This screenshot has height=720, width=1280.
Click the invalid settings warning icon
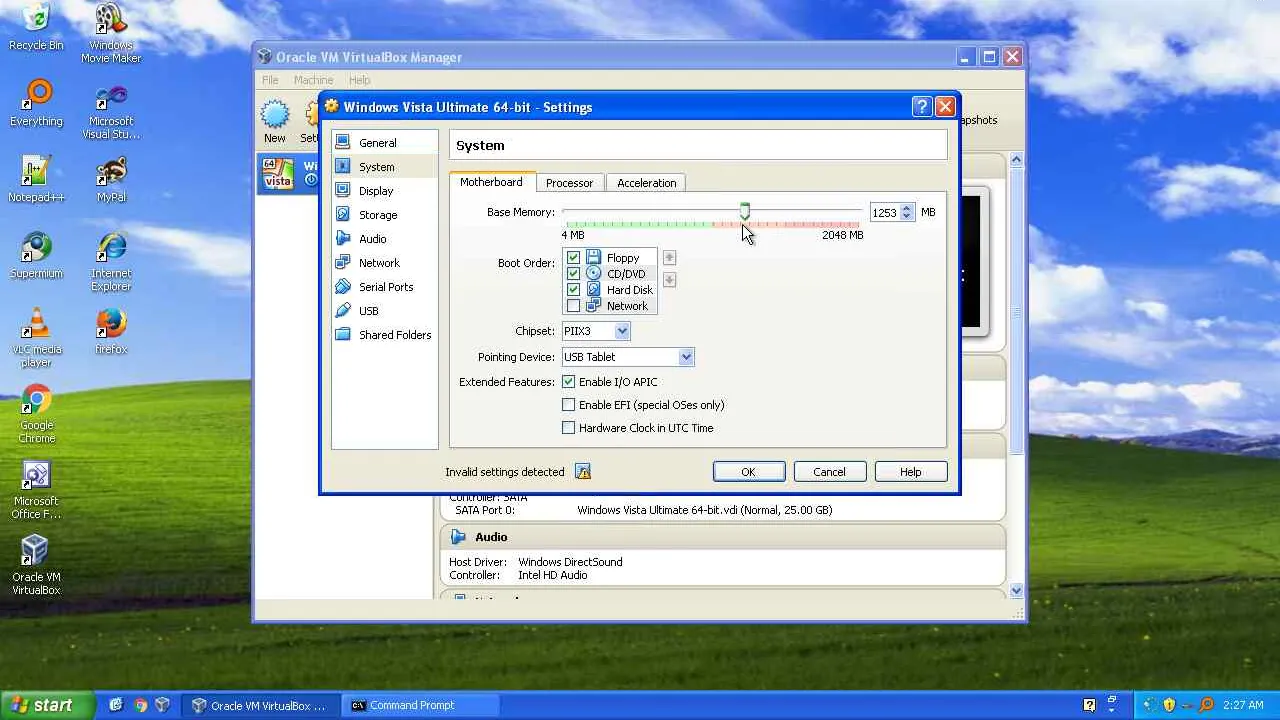(583, 472)
